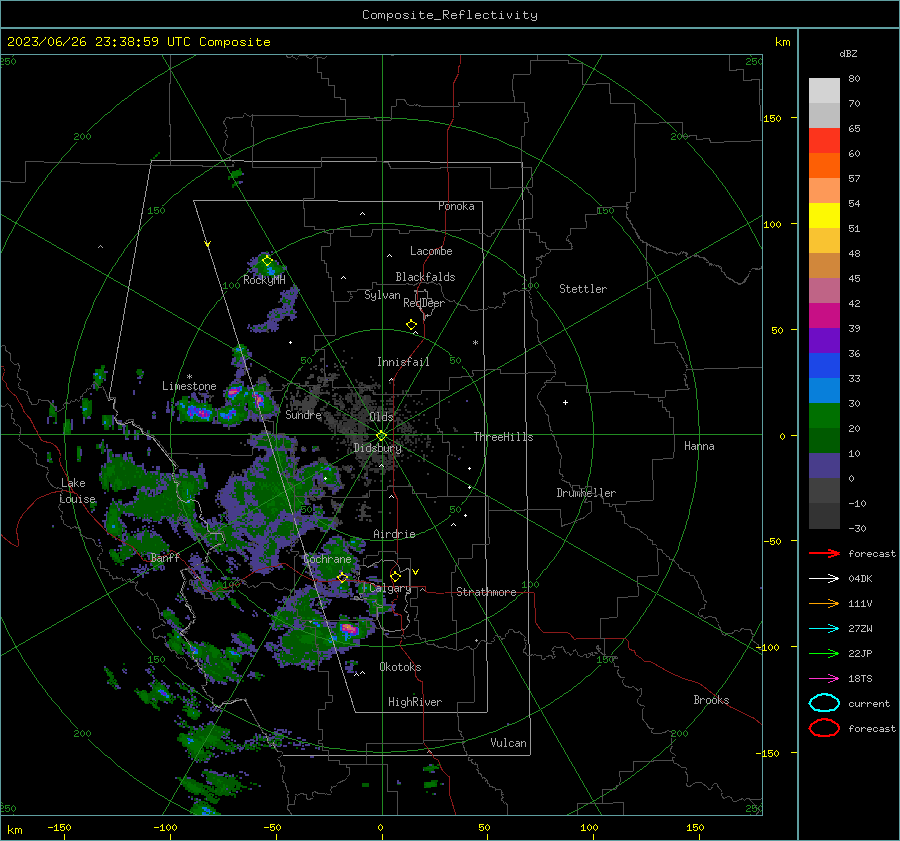Click the red forecast arrow legend icon
The image size is (900, 841).
(824, 553)
